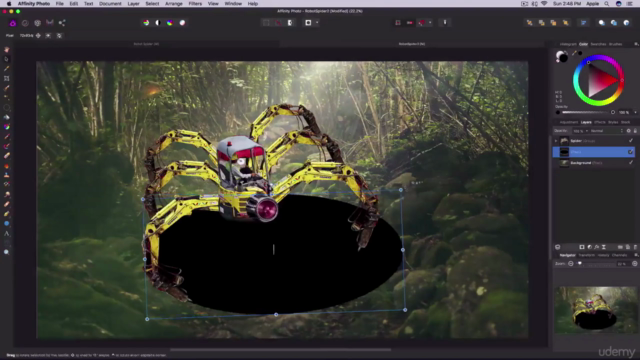Screen dimensions: 640x360
Task: Add a mask layer from Layers panel
Action: point(582,247)
